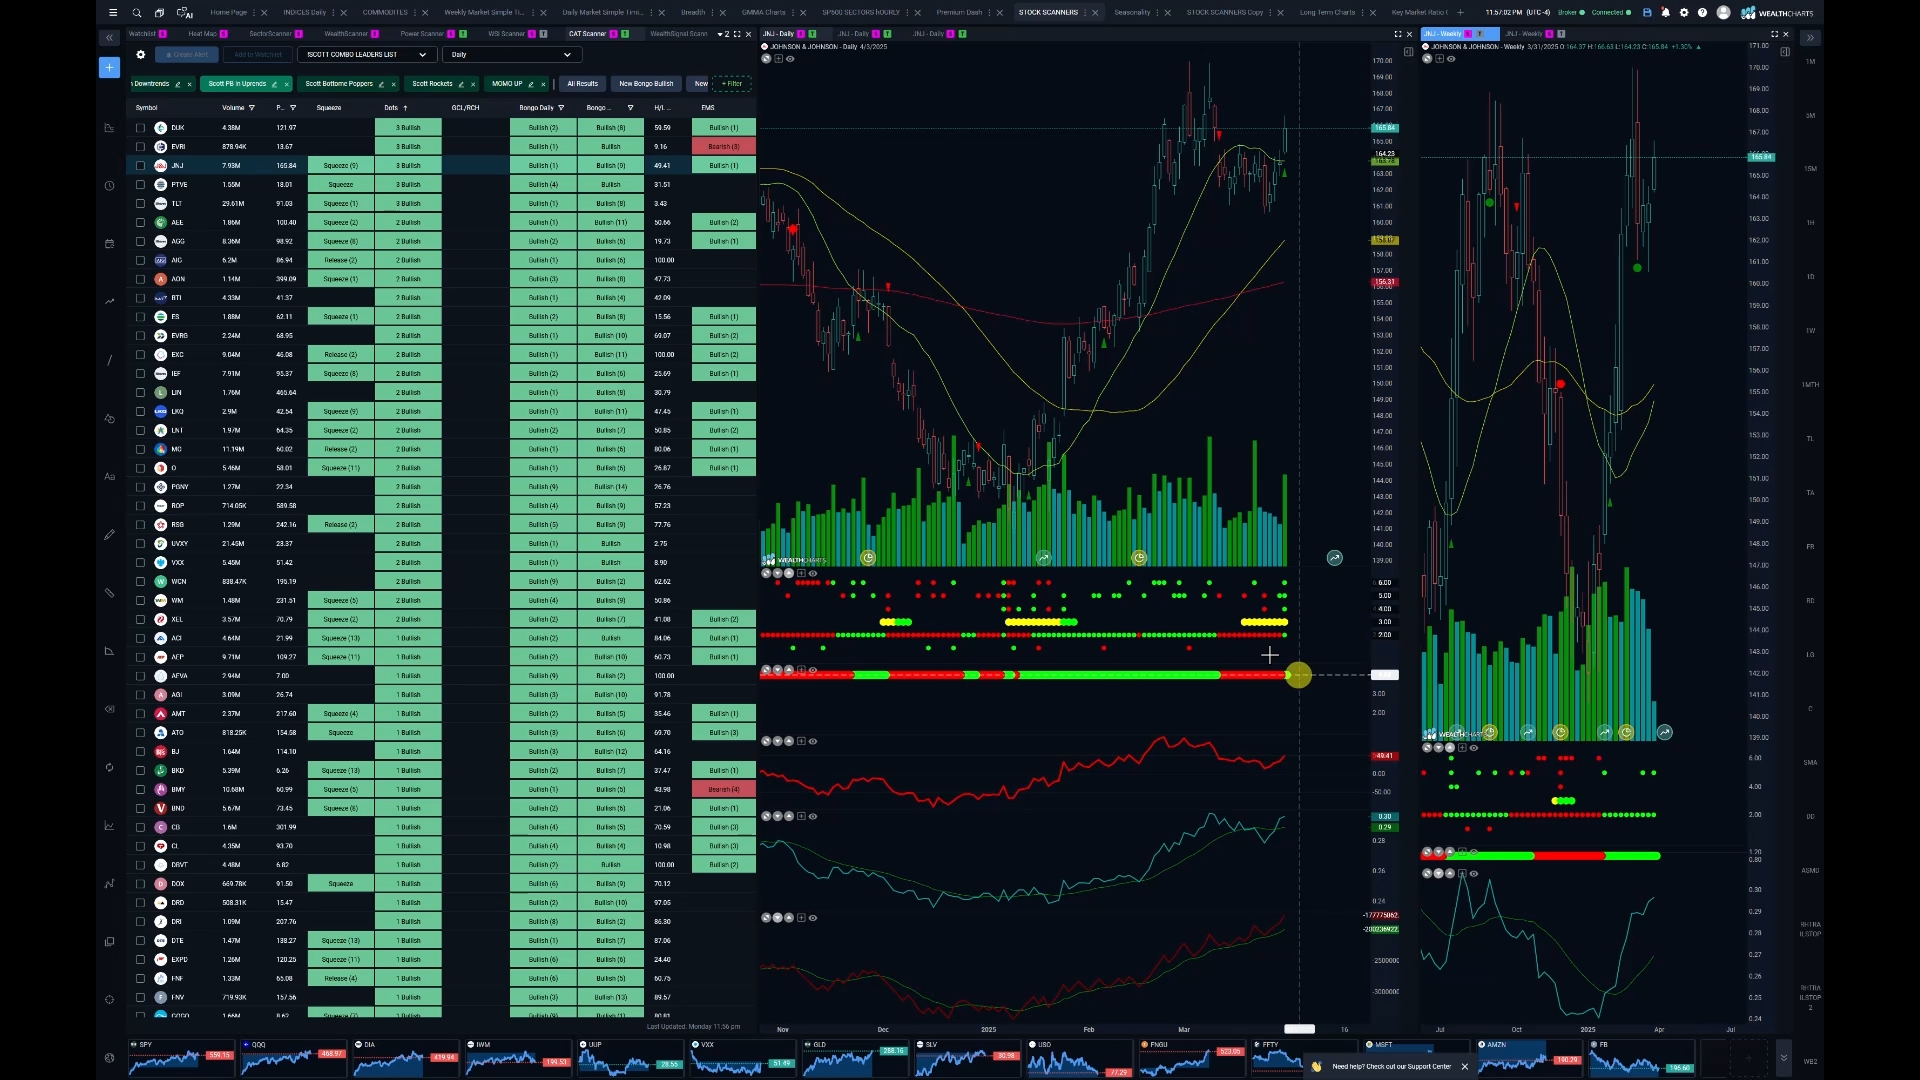1920x1080 pixels.
Task: Add a new panel with the blue plus button
Action: pos(109,68)
